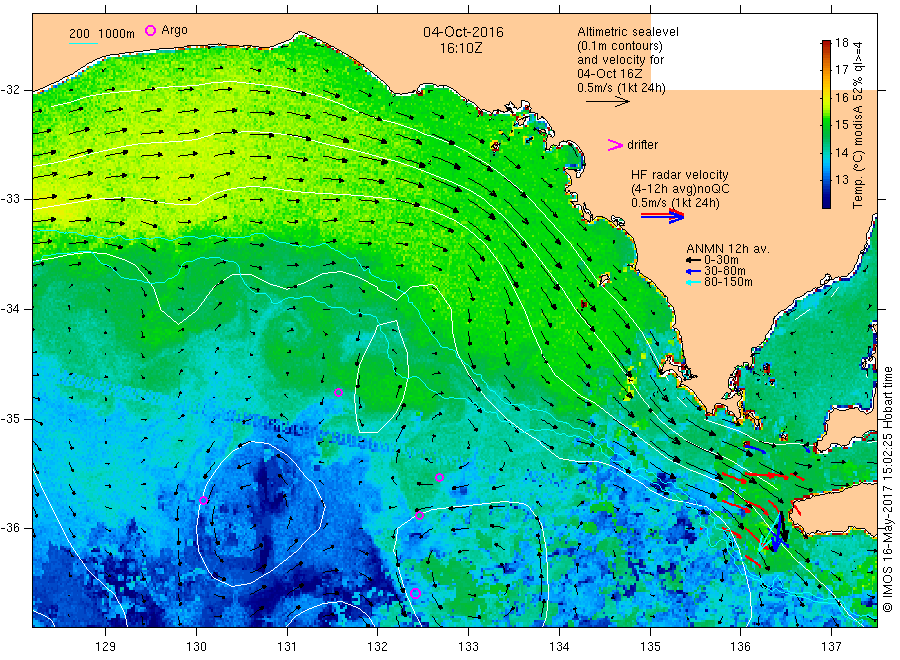
Task: Click the cyan 200m isobath legend line
Action: coord(83,42)
